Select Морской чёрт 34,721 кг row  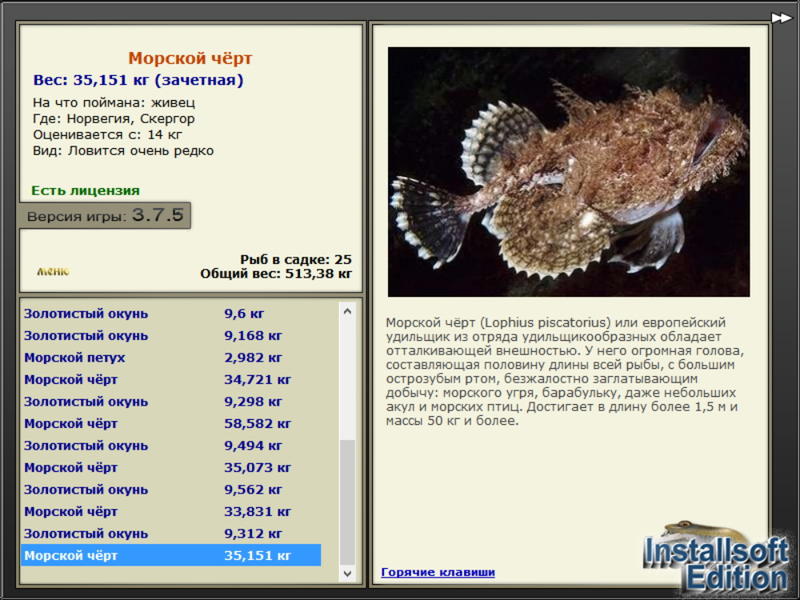point(171,380)
